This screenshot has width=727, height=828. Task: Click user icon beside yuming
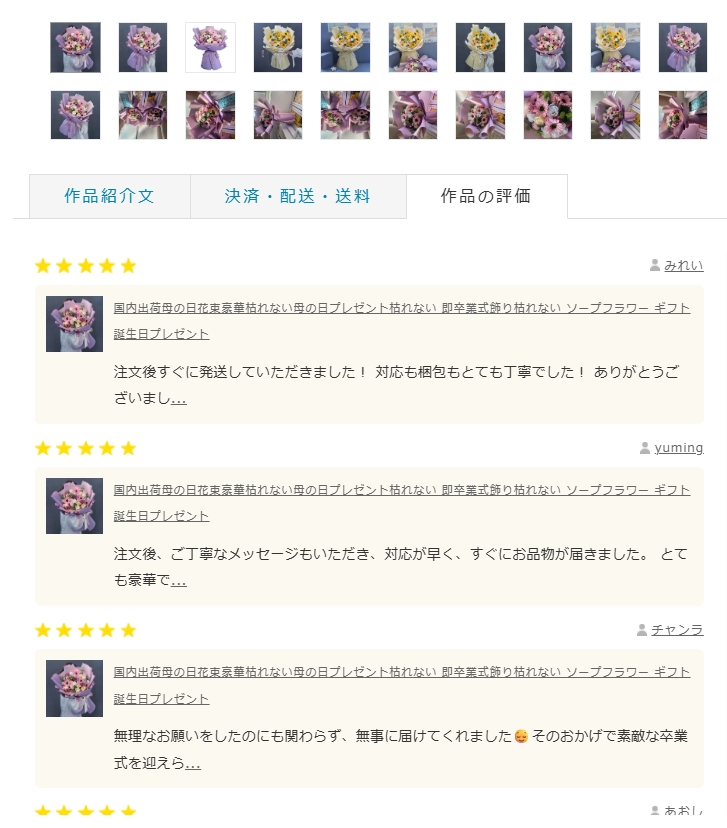pos(645,448)
